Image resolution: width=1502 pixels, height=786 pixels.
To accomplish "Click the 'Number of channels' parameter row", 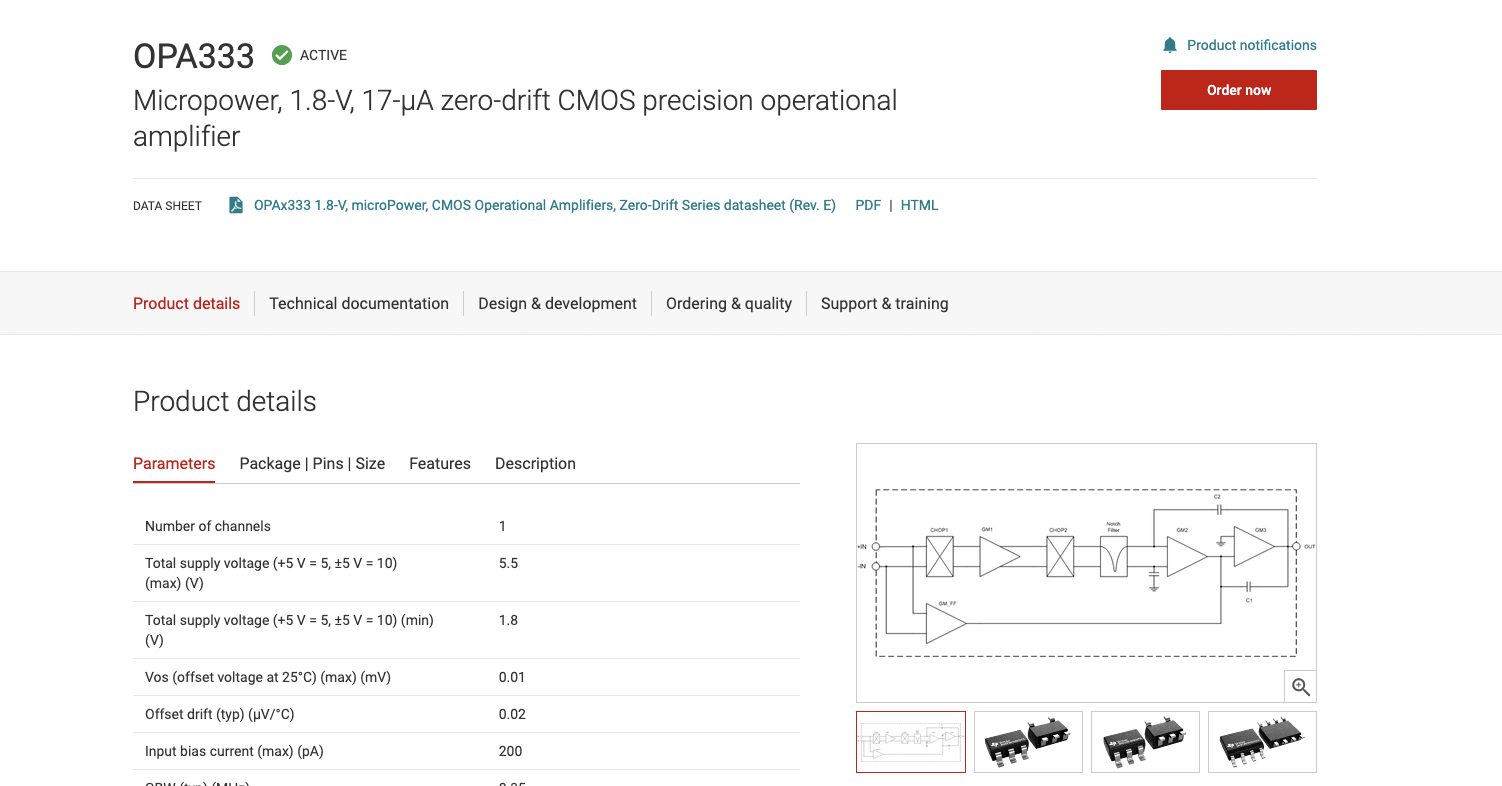I will tap(466, 526).
